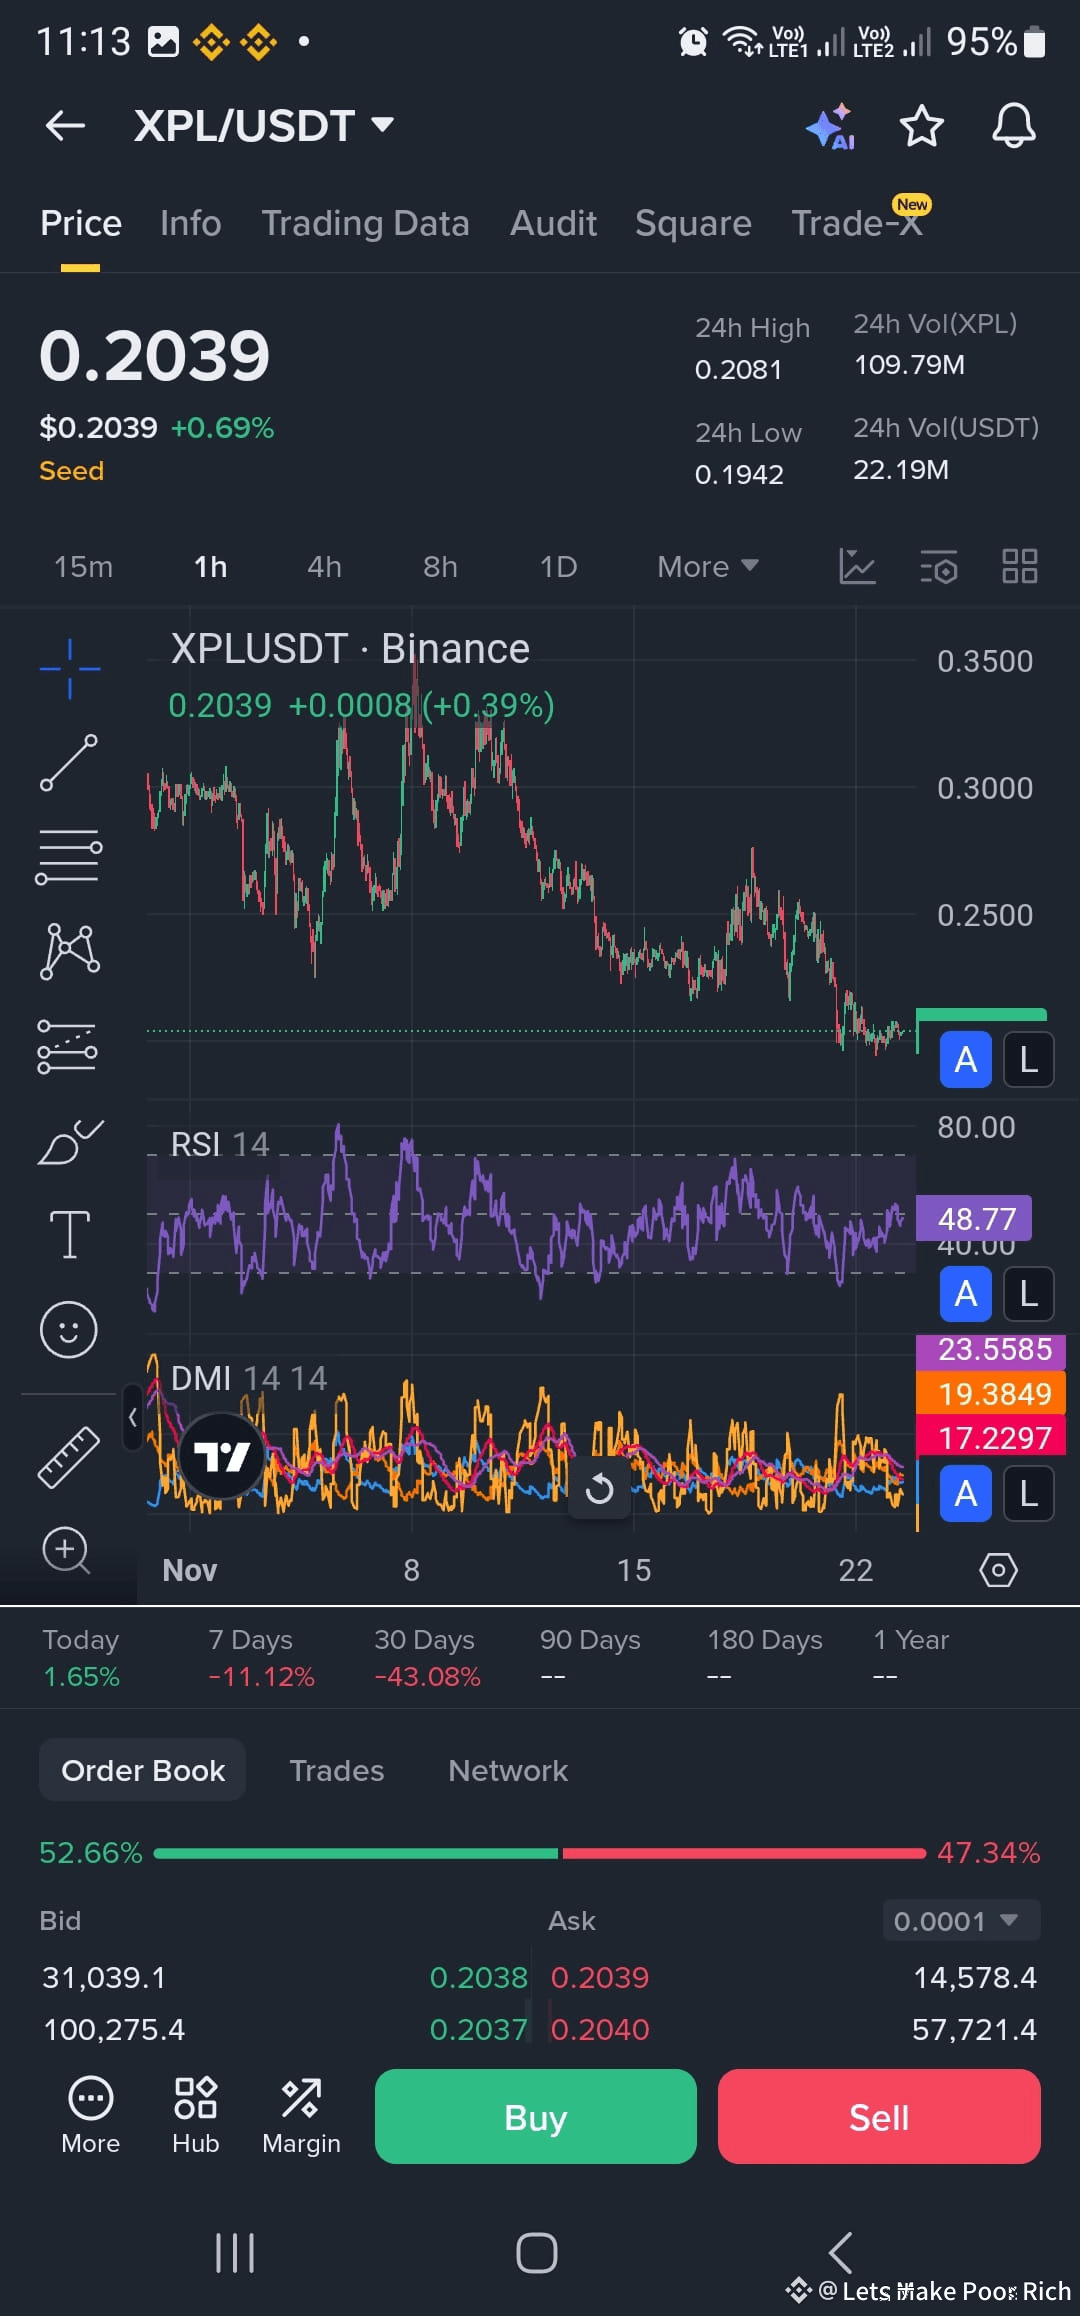Show the Trades list
The width and height of the screenshot is (1080, 2316).
336,1771
